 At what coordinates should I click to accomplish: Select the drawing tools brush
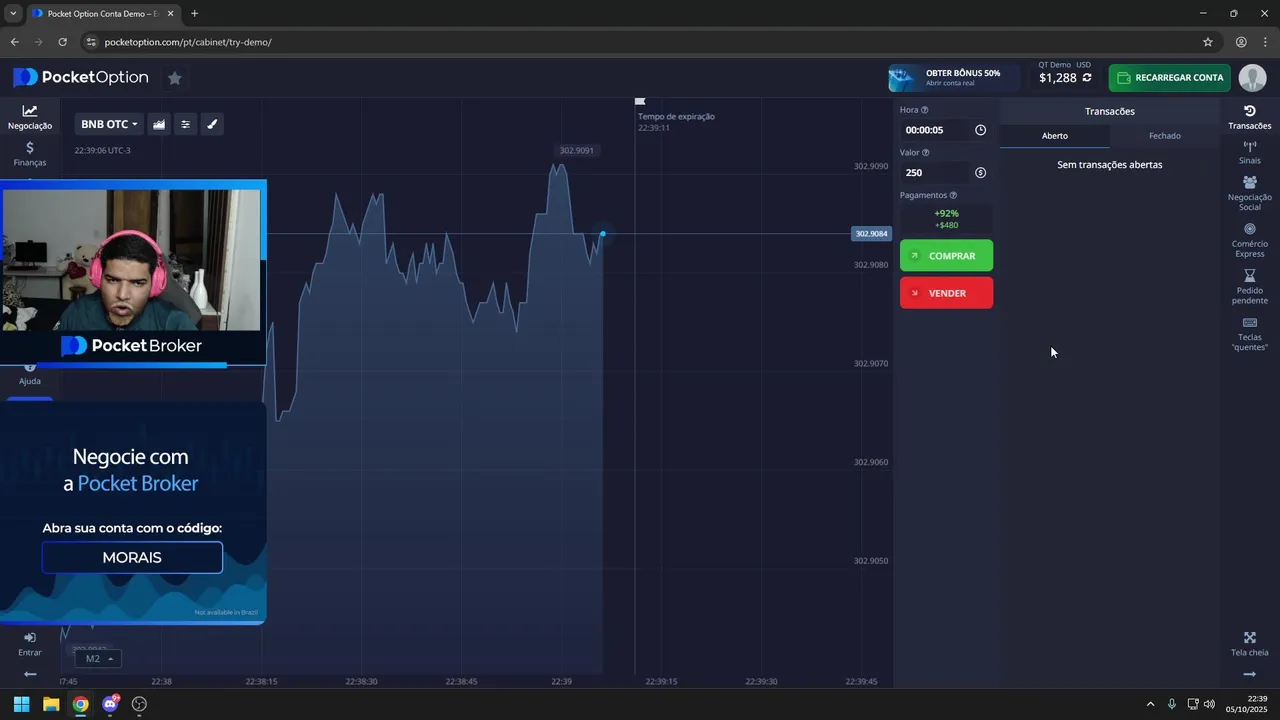(212, 124)
